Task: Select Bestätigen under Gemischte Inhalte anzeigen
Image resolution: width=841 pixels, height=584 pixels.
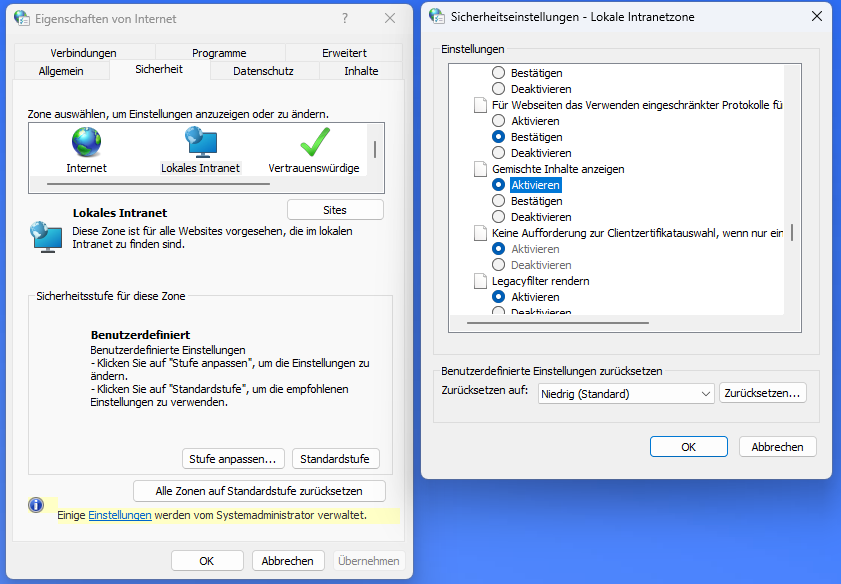Action: [499, 201]
